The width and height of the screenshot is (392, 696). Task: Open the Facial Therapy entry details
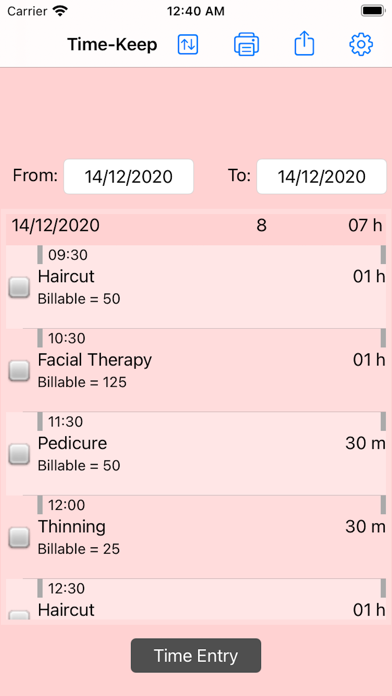point(196,370)
